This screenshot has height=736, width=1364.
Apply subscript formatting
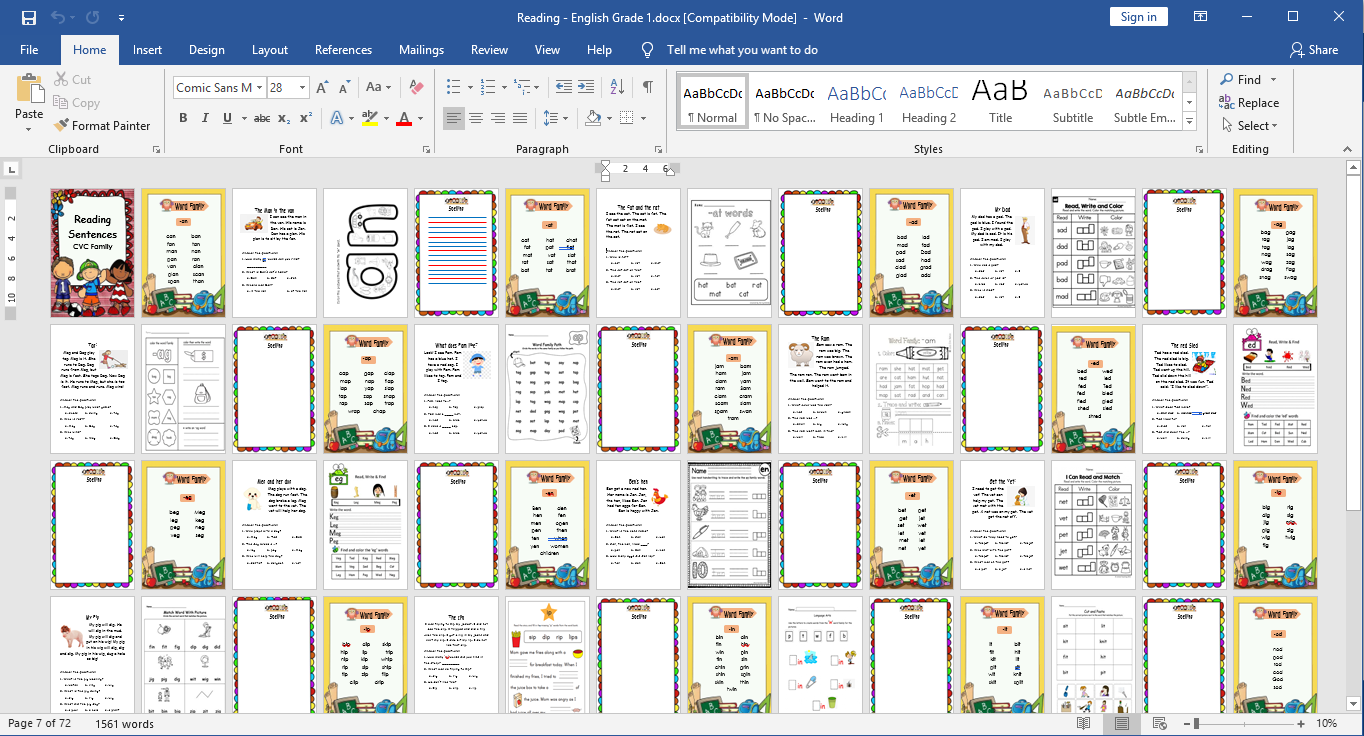(285, 118)
